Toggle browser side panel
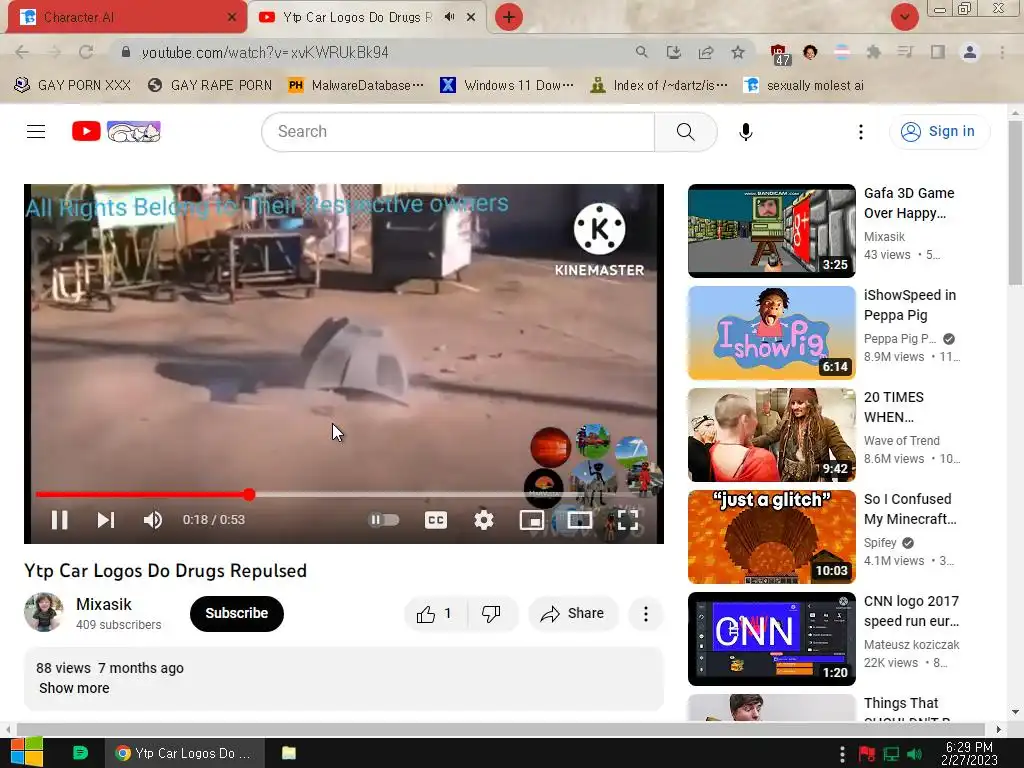Viewport: 1024px width, 768px height. (938, 52)
